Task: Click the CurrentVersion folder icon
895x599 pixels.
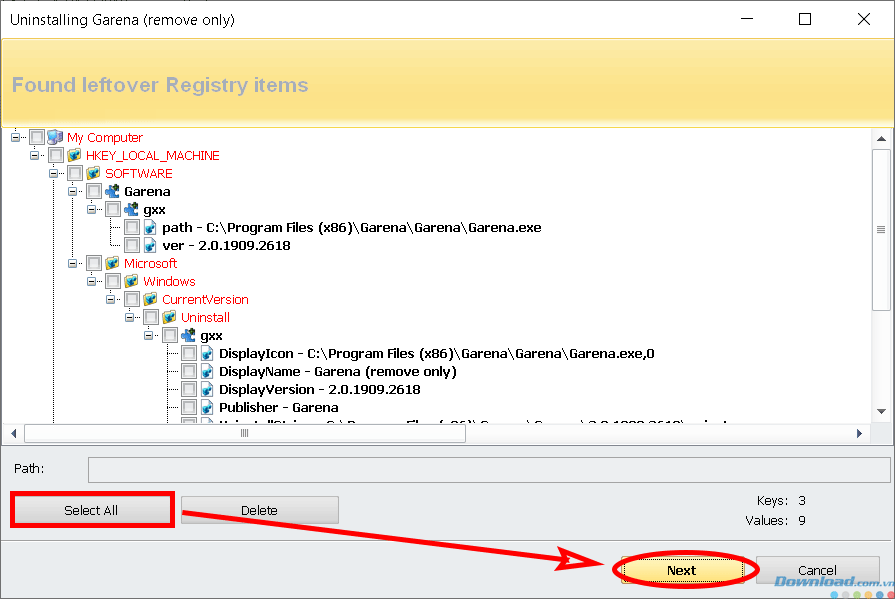Action: [x=151, y=299]
